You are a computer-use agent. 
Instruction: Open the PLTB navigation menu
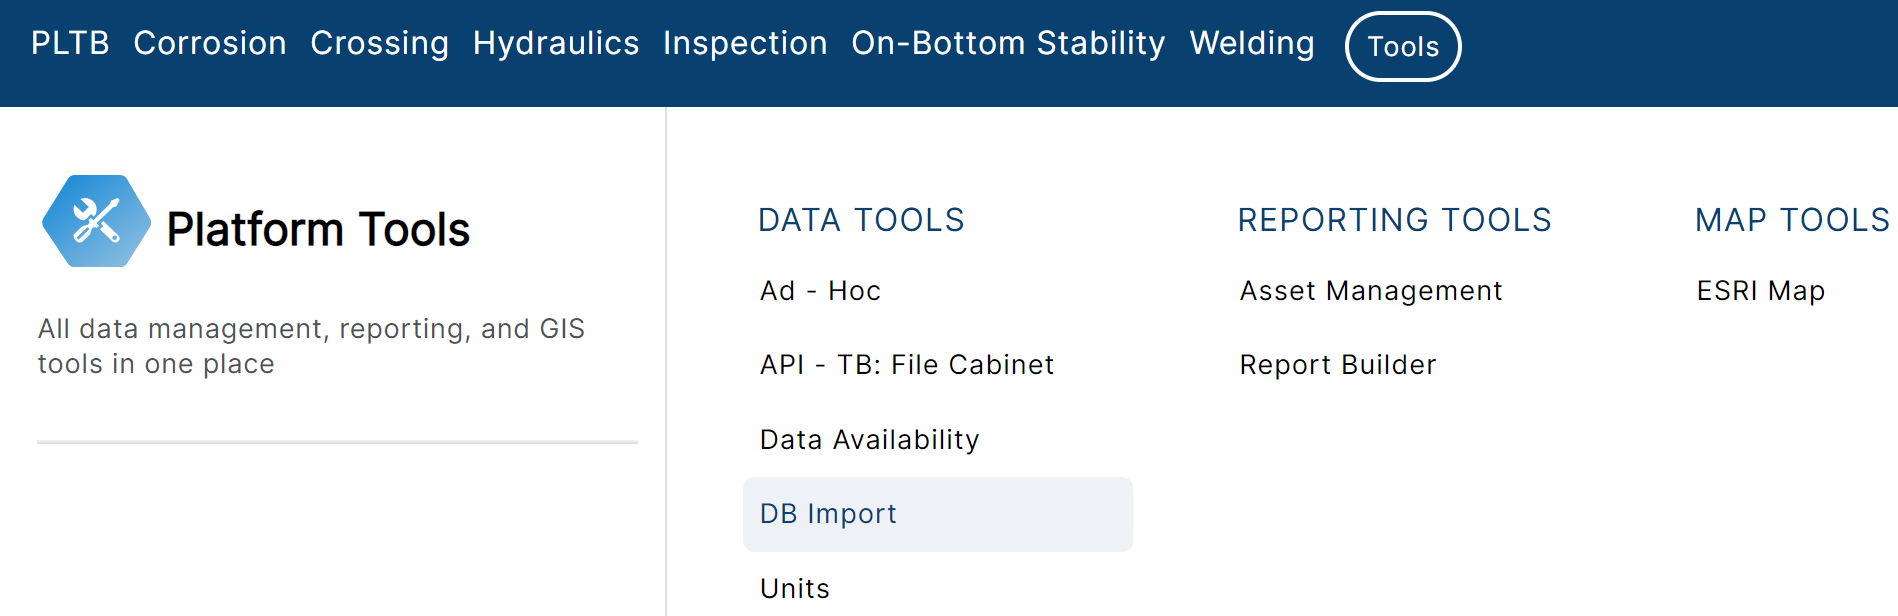tap(70, 43)
